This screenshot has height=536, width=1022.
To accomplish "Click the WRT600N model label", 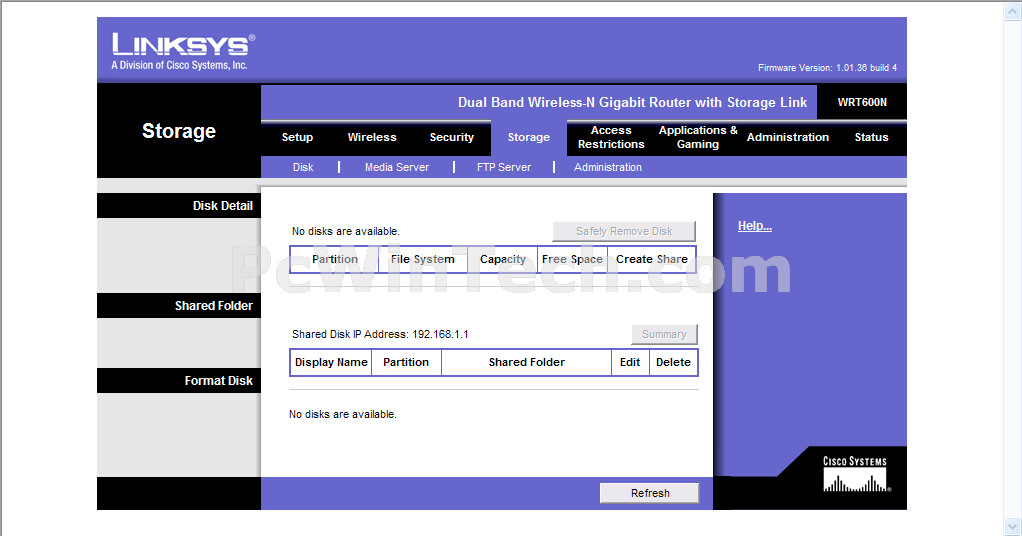I will pos(862,102).
